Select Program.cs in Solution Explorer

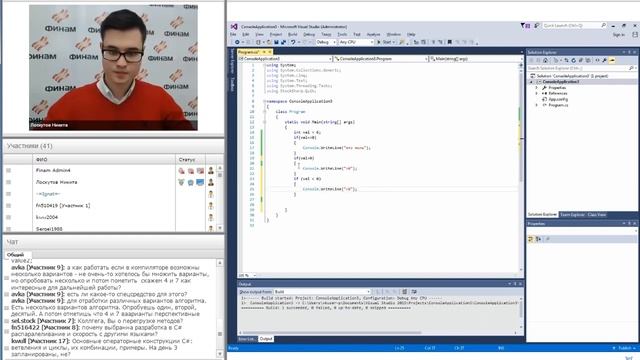558,105
